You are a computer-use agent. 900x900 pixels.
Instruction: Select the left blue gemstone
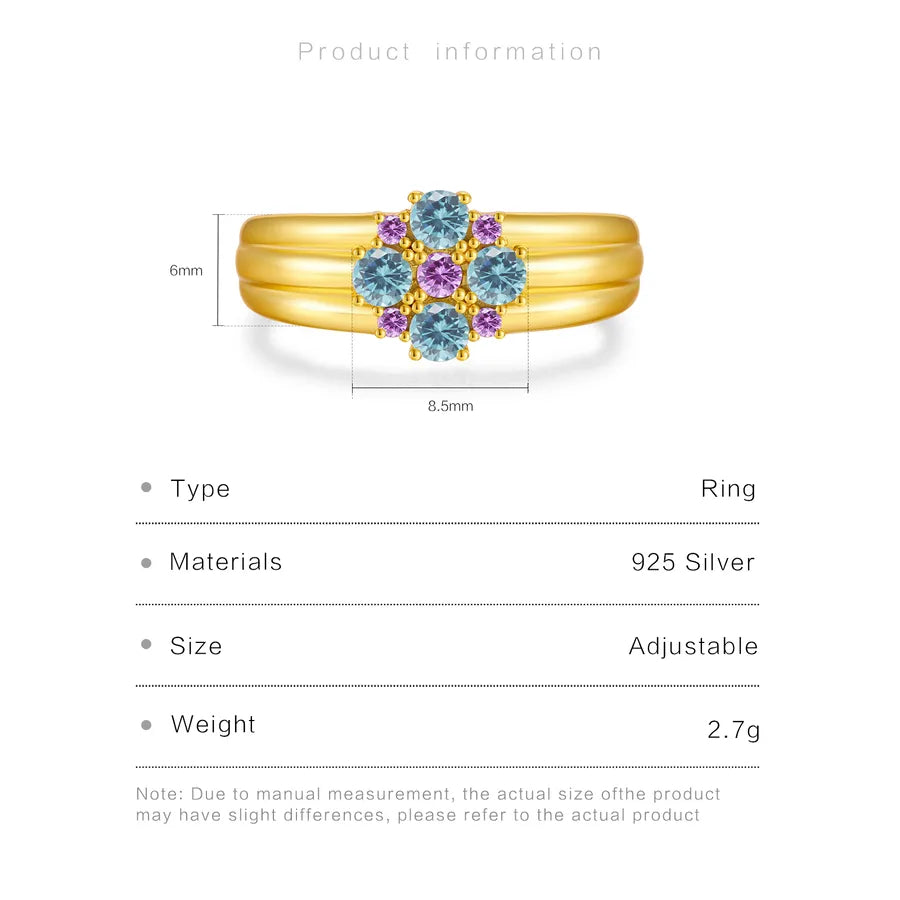[x=383, y=276]
